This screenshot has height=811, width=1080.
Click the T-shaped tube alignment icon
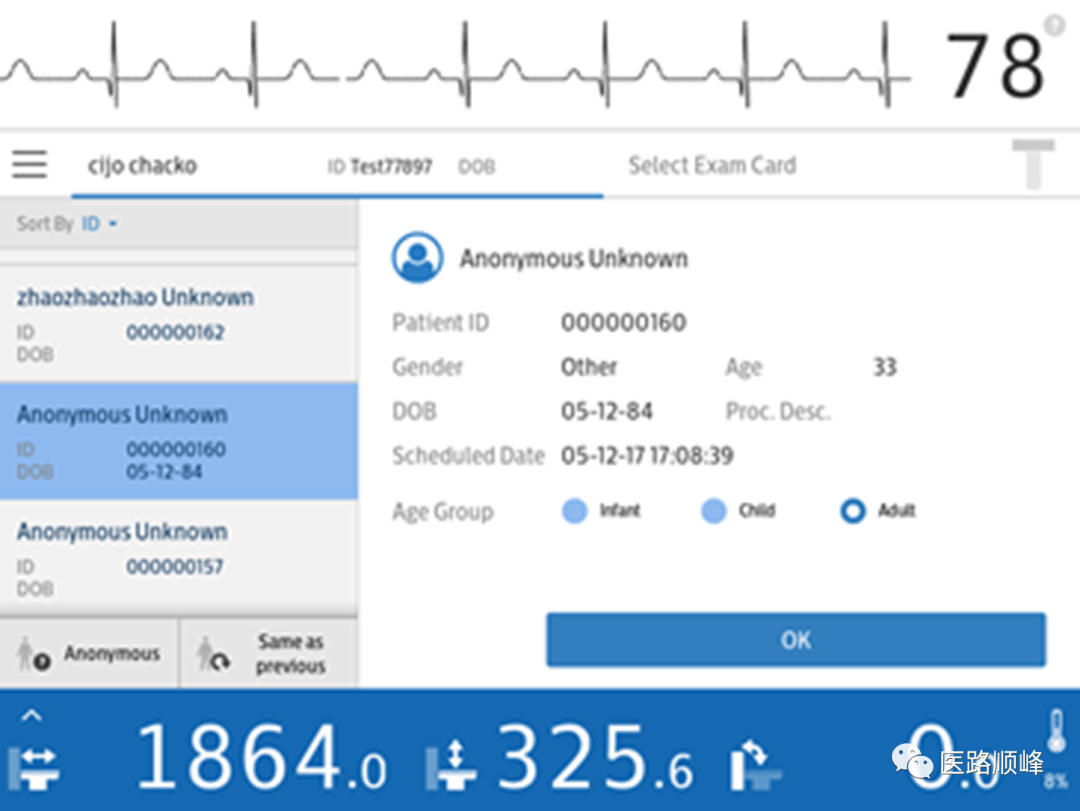point(1035,165)
